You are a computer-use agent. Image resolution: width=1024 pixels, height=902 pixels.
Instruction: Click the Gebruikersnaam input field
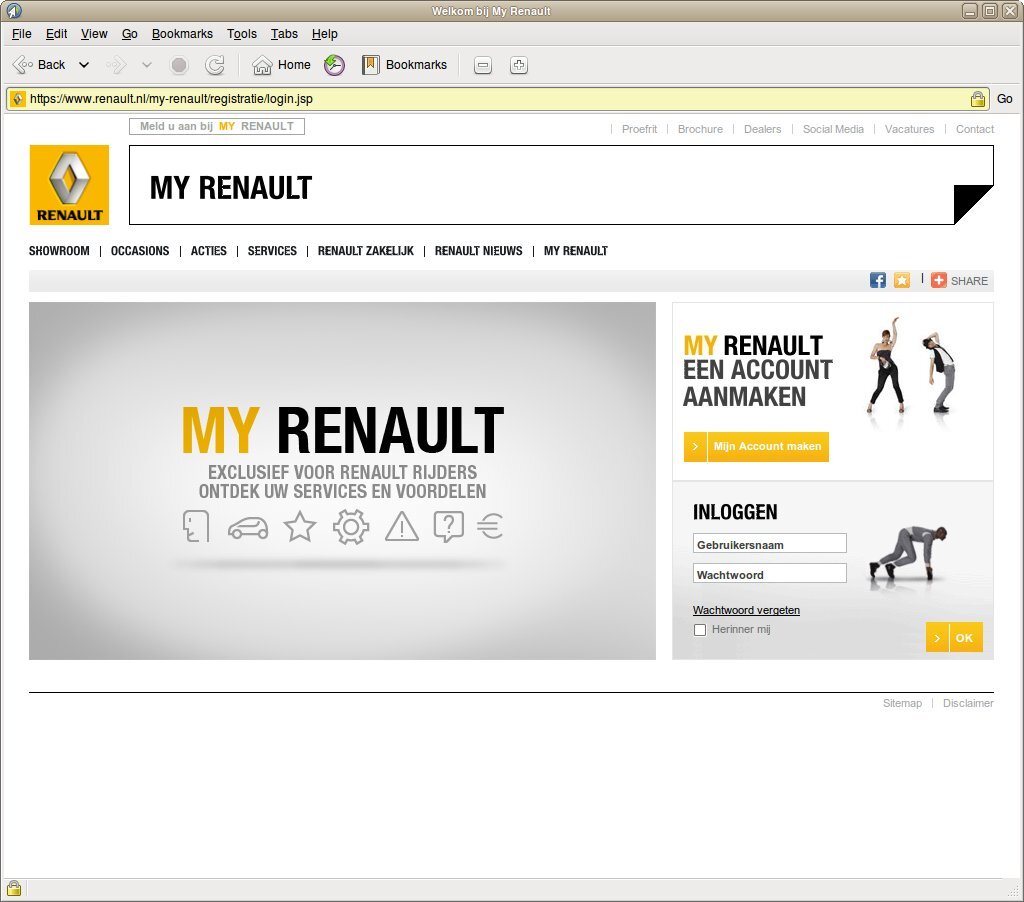[x=769, y=543]
